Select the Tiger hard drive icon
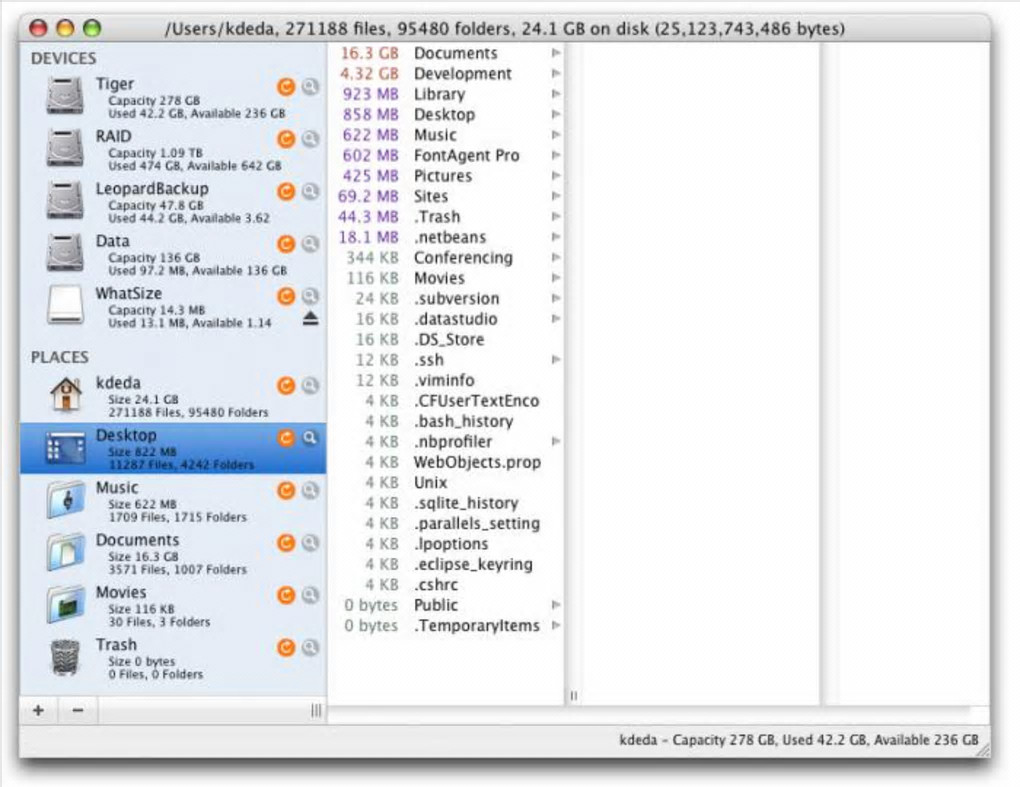Screen dimensions: 1020x787 pyautogui.click(x=65, y=96)
